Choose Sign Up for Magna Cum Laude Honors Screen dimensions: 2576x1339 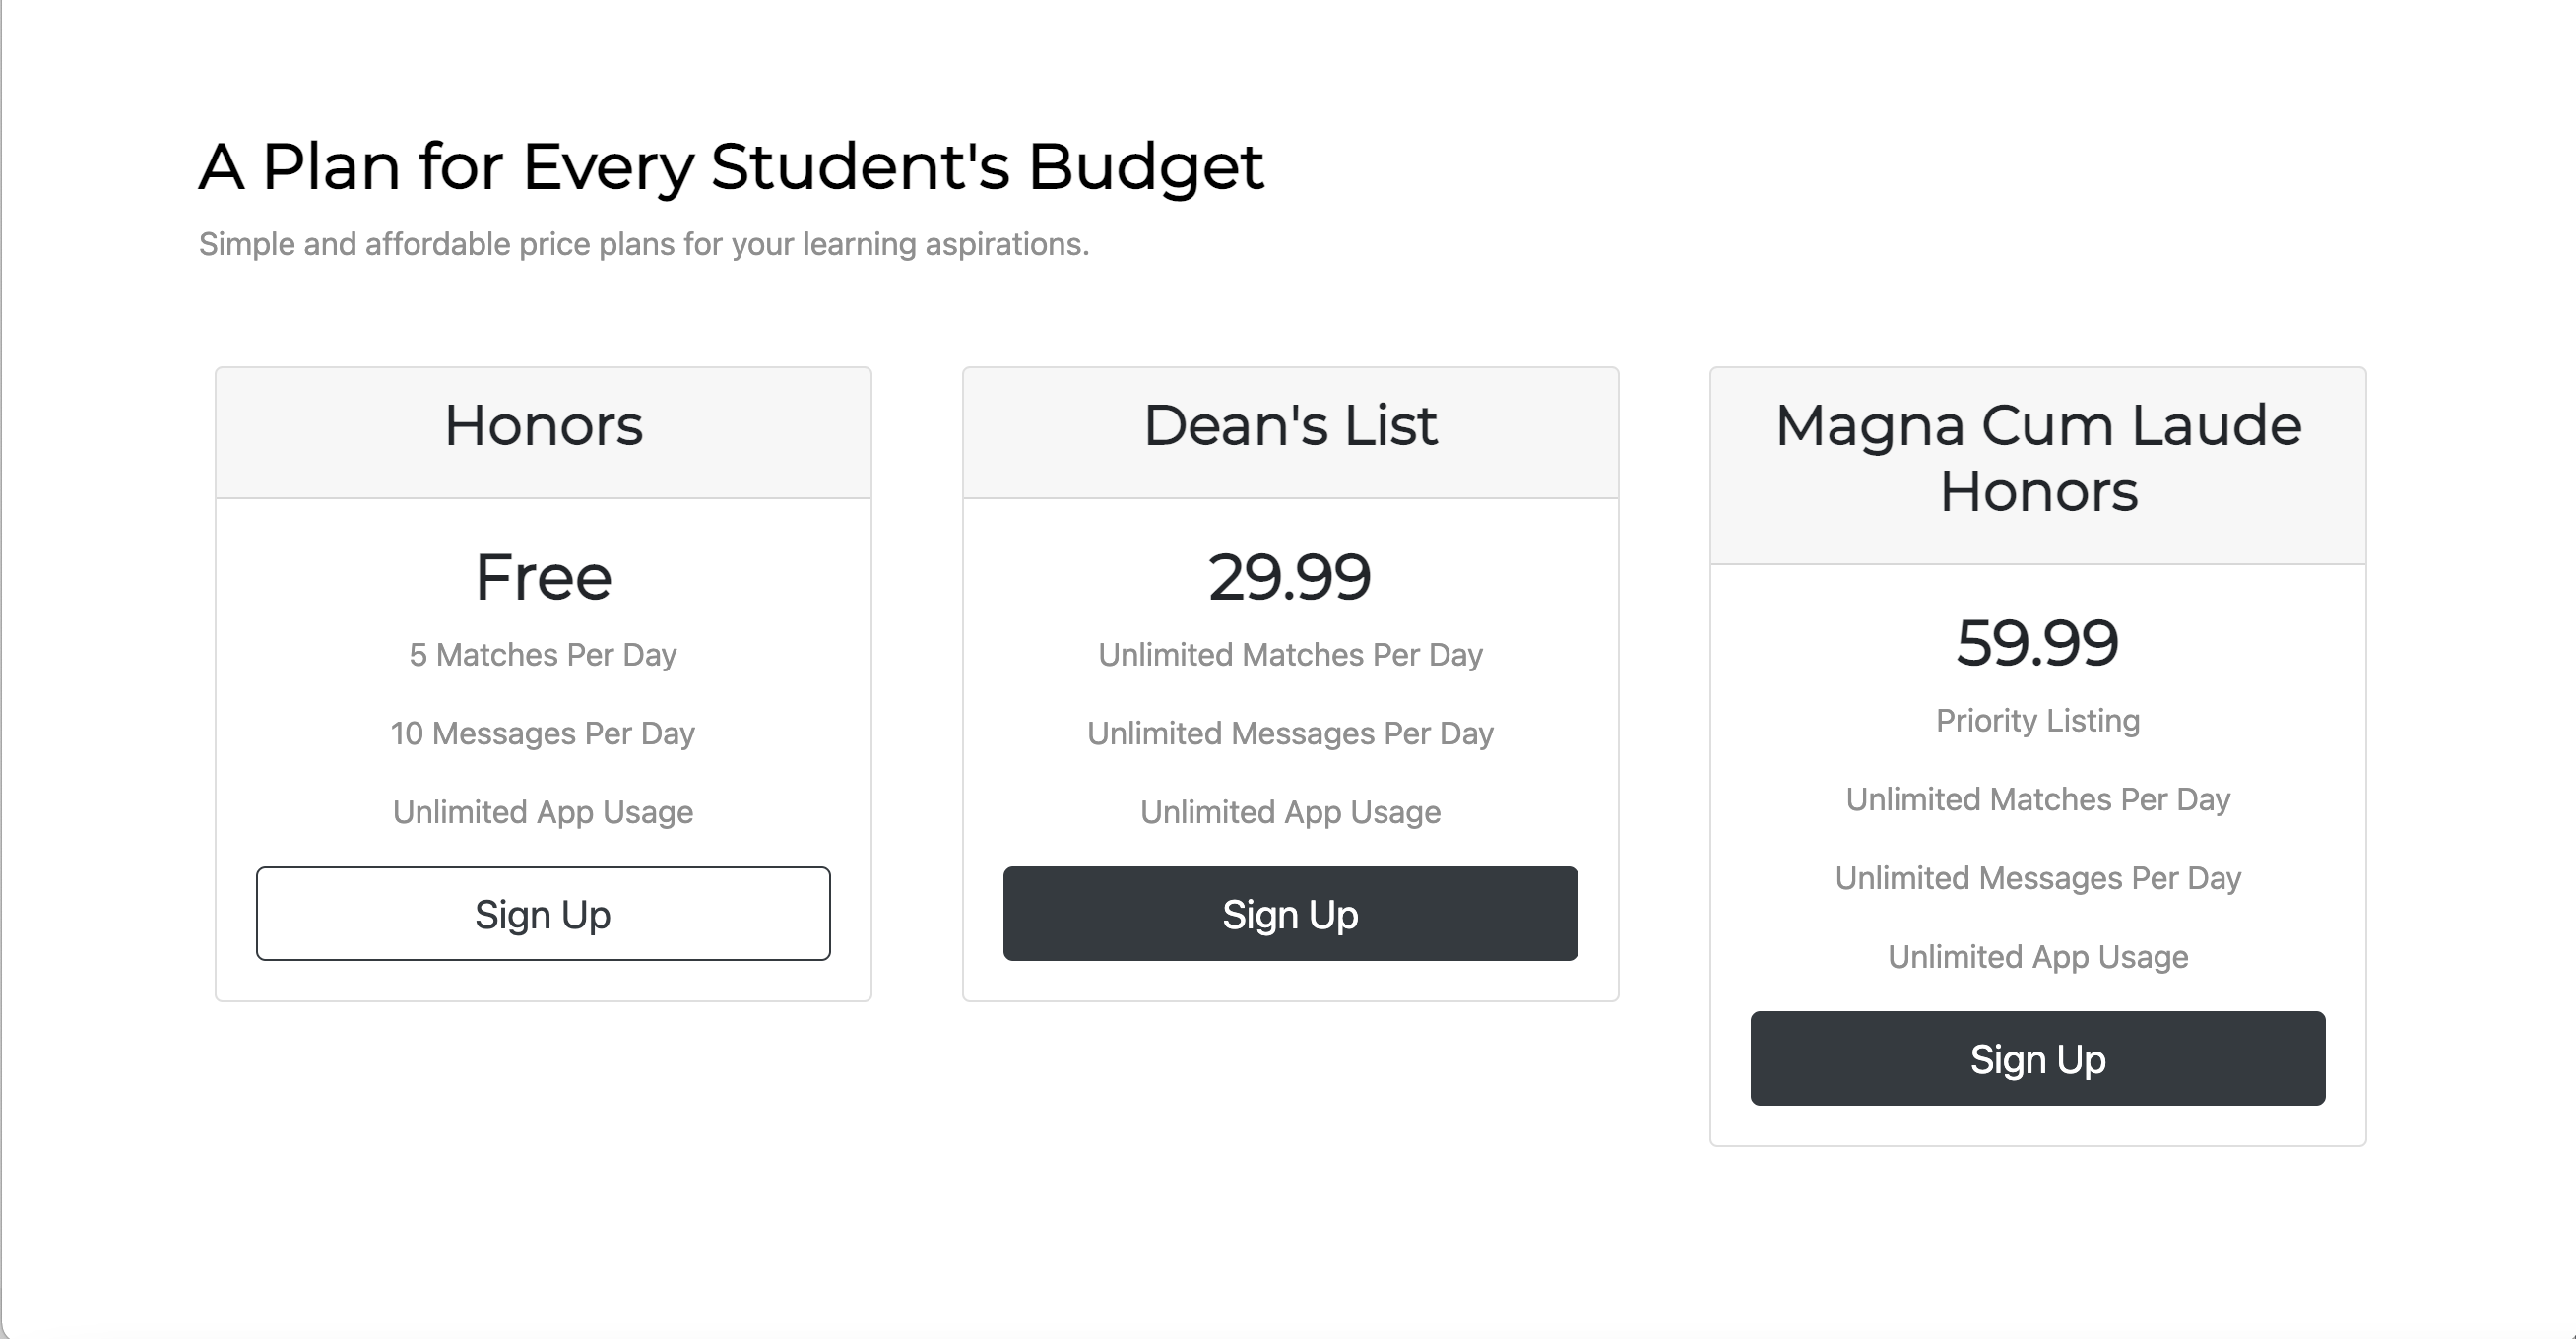pyautogui.click(x=2037, y=1058)
